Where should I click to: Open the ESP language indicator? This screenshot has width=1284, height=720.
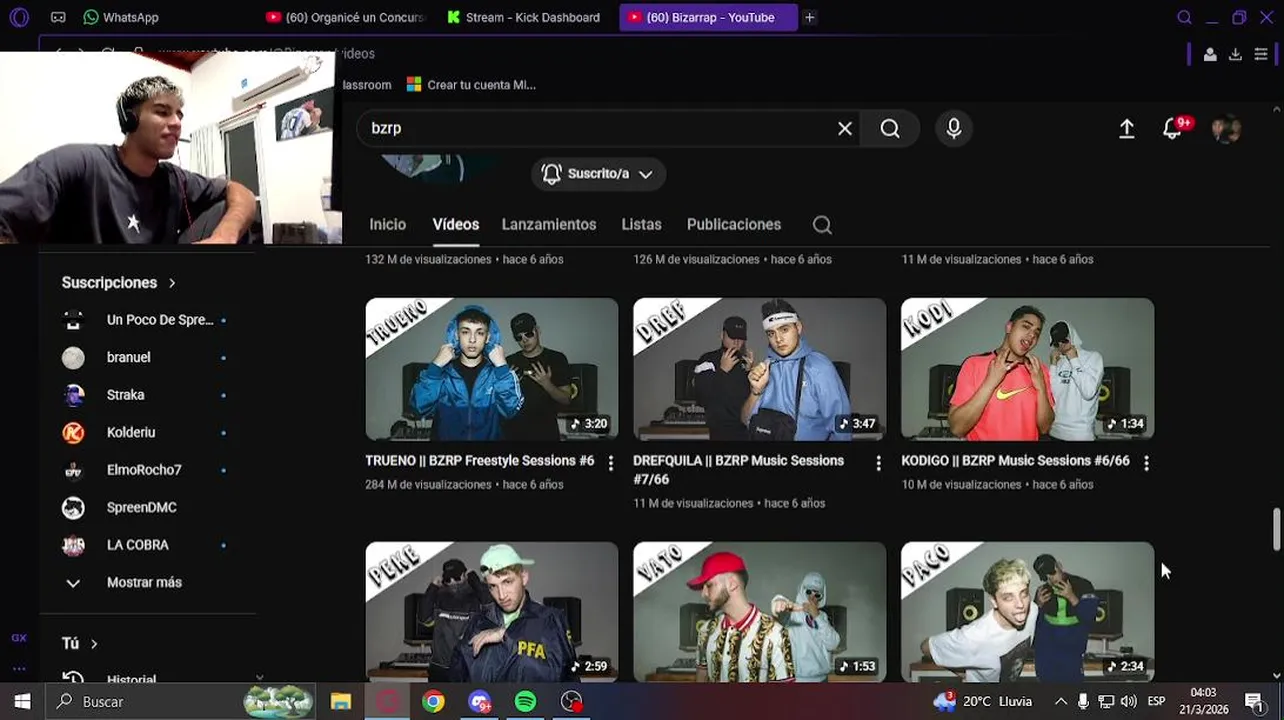(1157, 702)
